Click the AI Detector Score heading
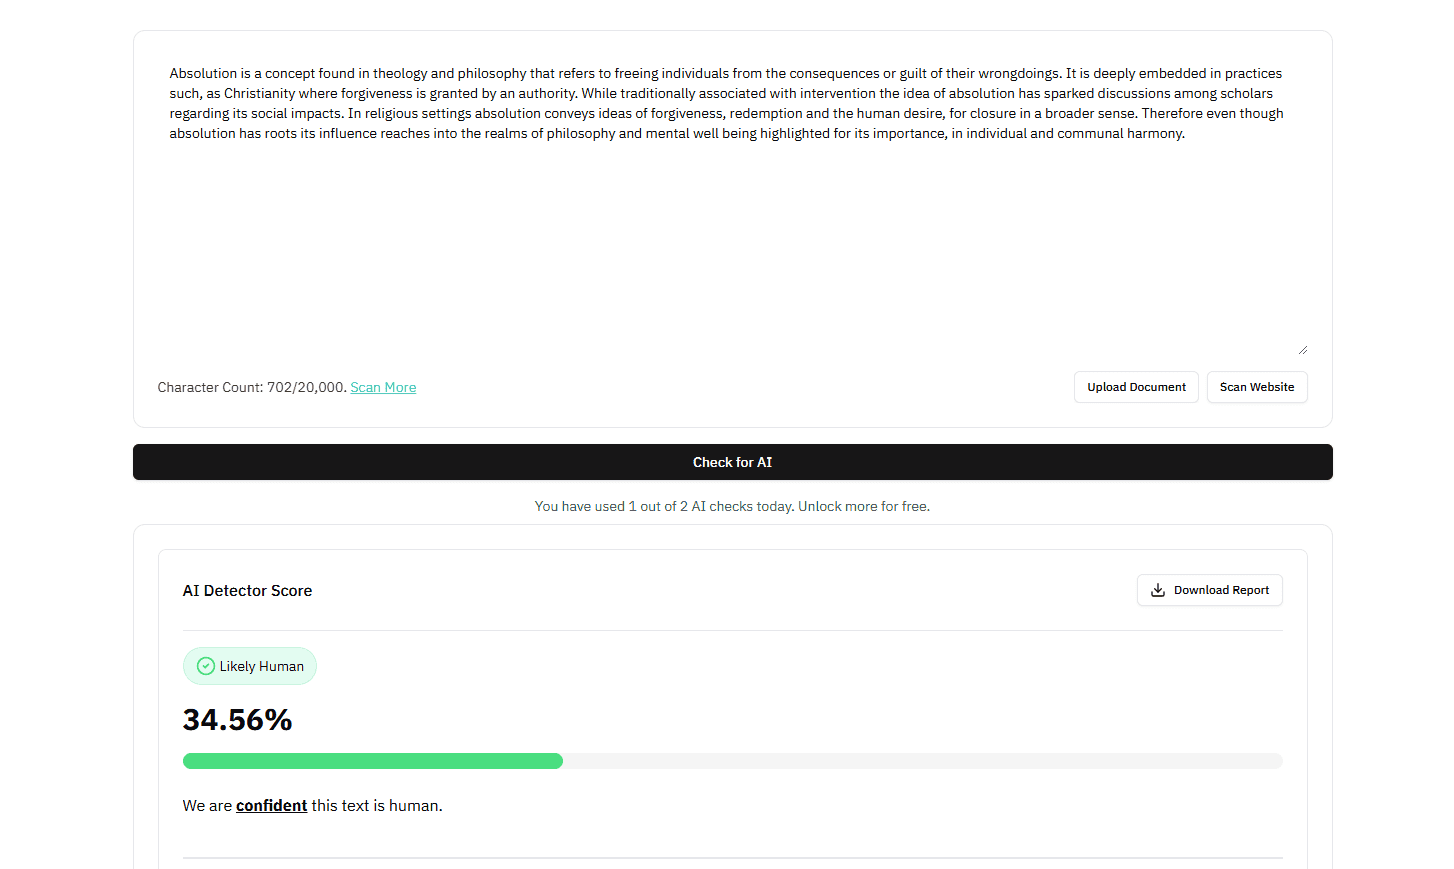The height and width of the screenshot is (869, 1454). (248, 591)
